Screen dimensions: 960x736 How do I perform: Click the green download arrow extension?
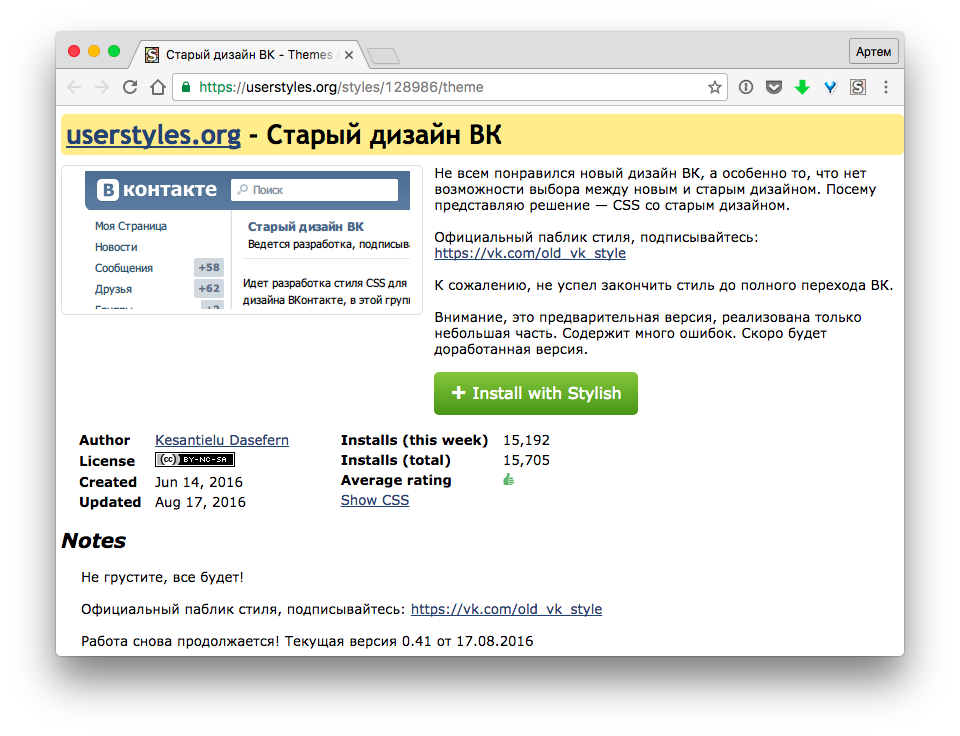click(x=801, y=87)
